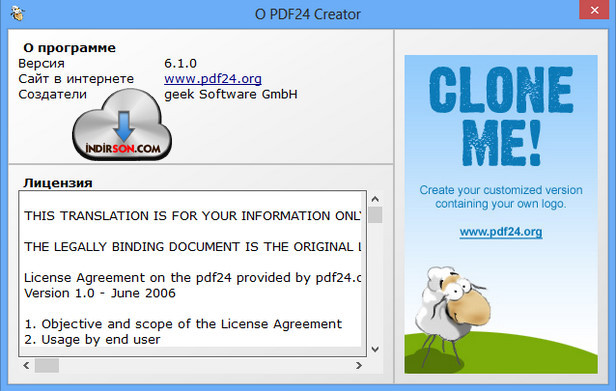
Task: Click "2. Usage by end user" license line
Action: [x=92, y=340]
